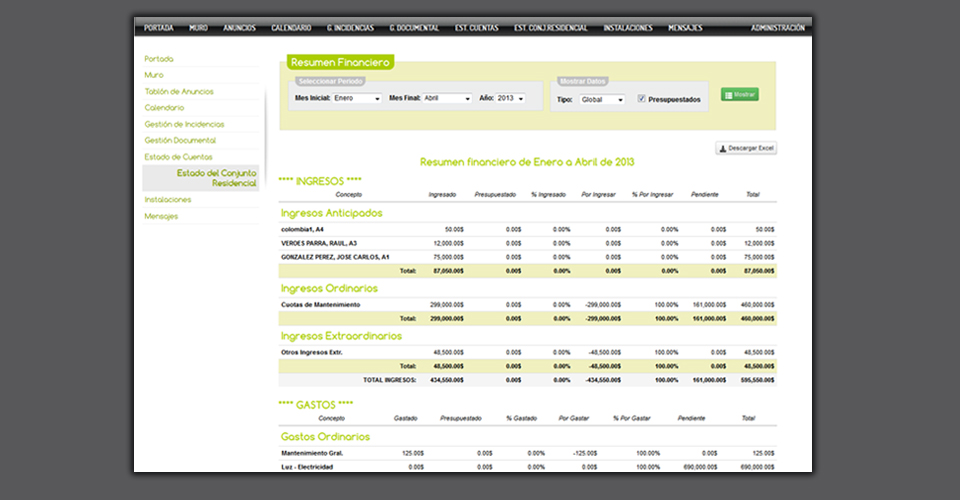Click '% Por Ingresar' column header
This screenshot has width=960, height=500.
click(x=653, y=195)
